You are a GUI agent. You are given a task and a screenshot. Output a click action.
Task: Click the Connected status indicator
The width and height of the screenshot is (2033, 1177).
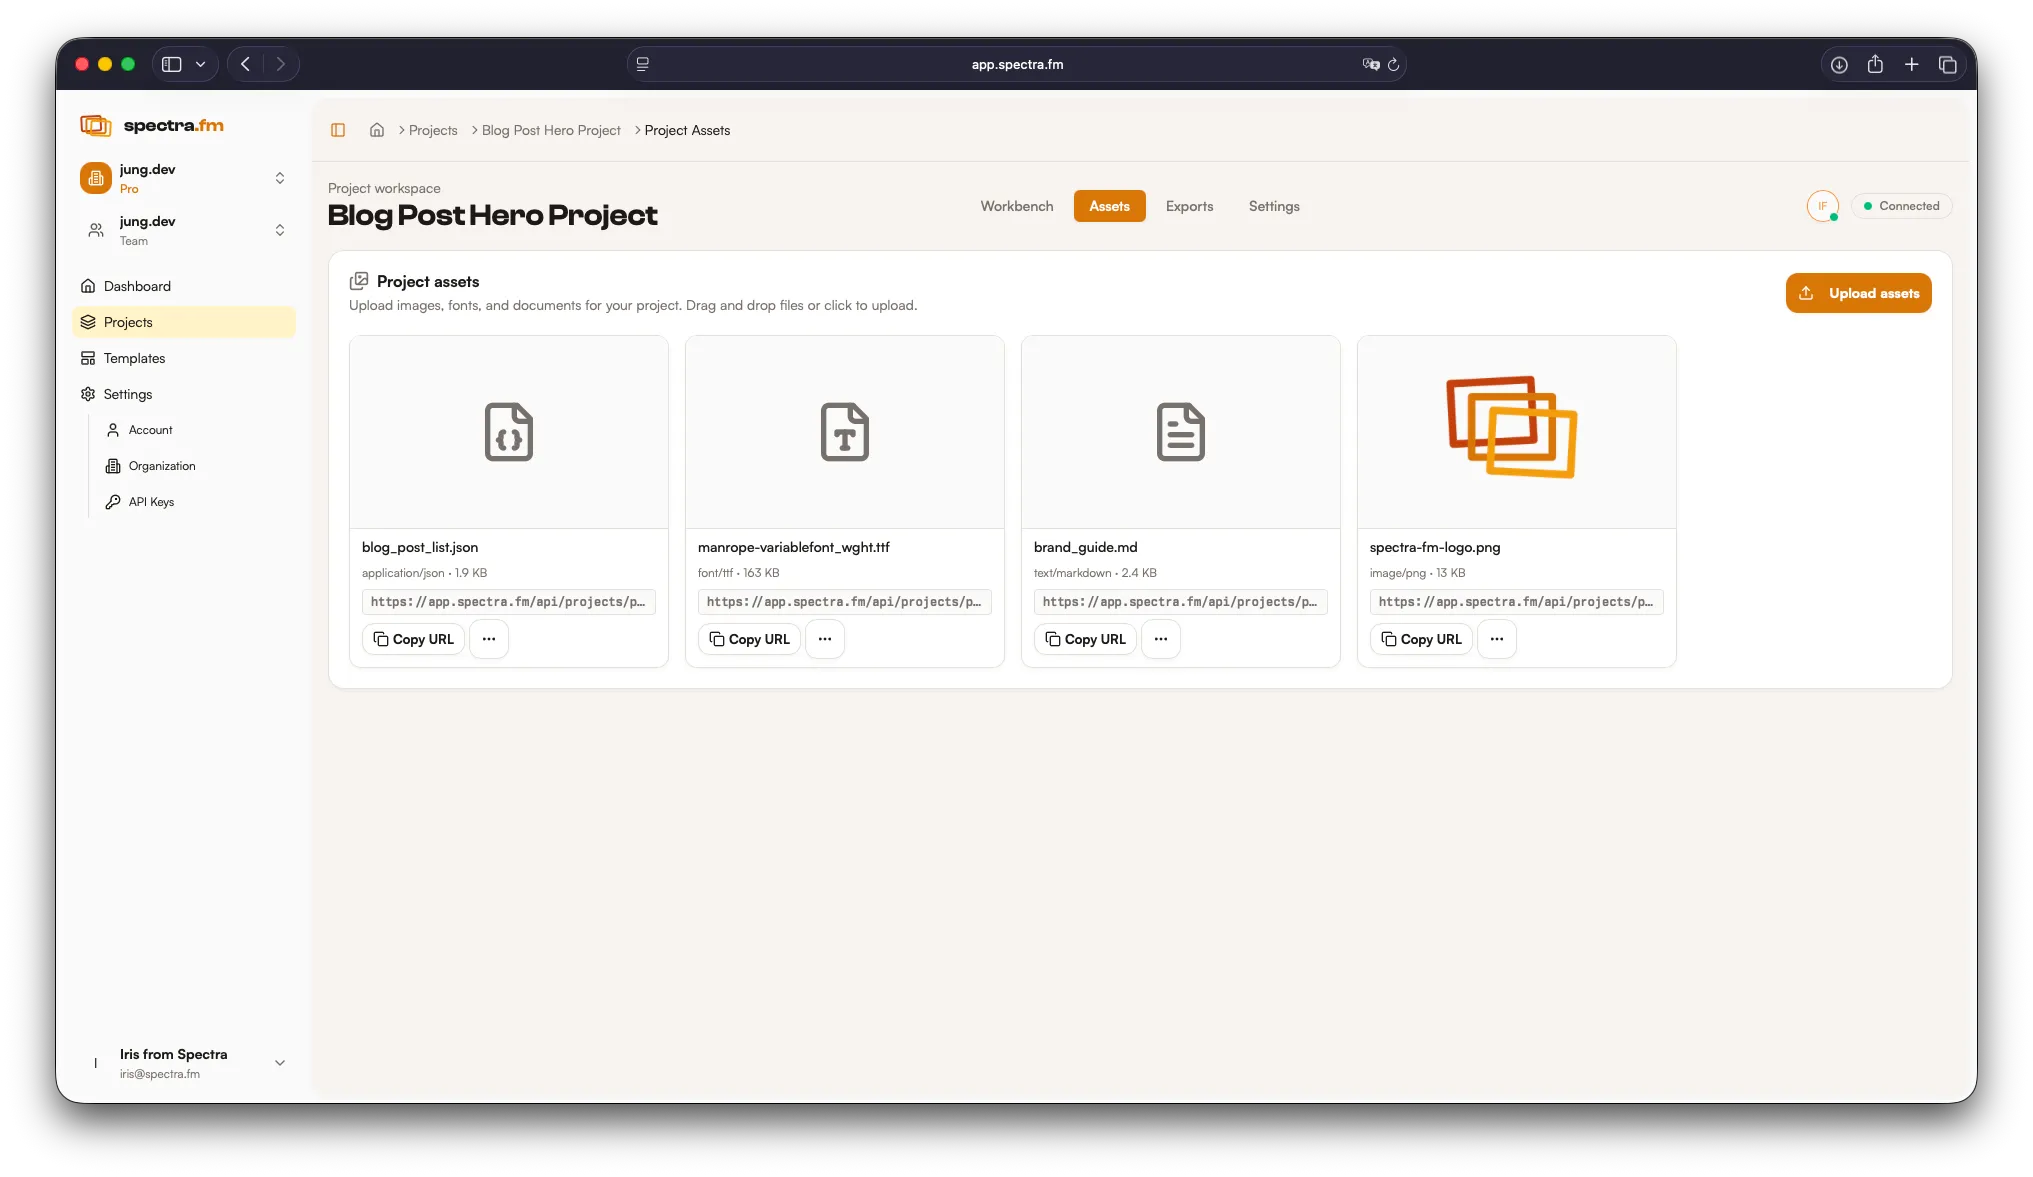(1901, 206)
